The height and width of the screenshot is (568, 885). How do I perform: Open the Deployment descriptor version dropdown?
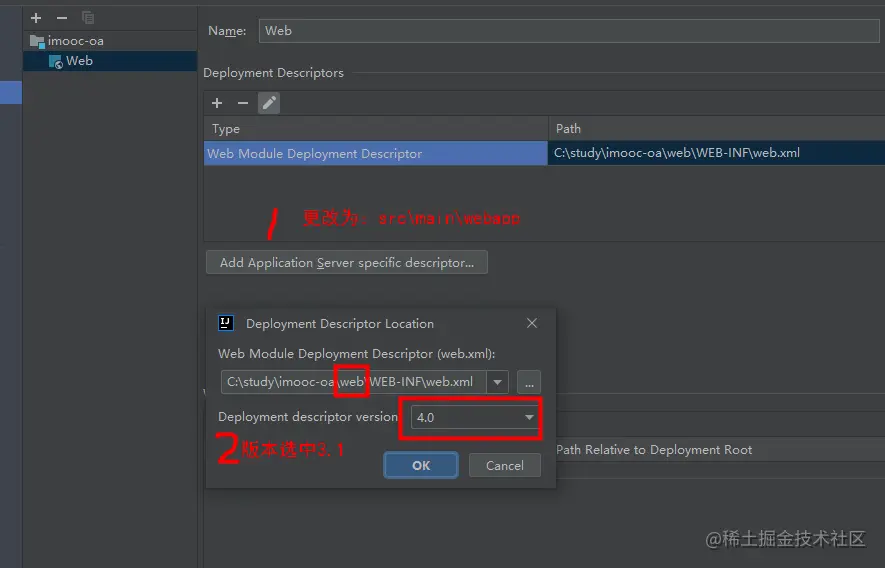pos(473,418)
